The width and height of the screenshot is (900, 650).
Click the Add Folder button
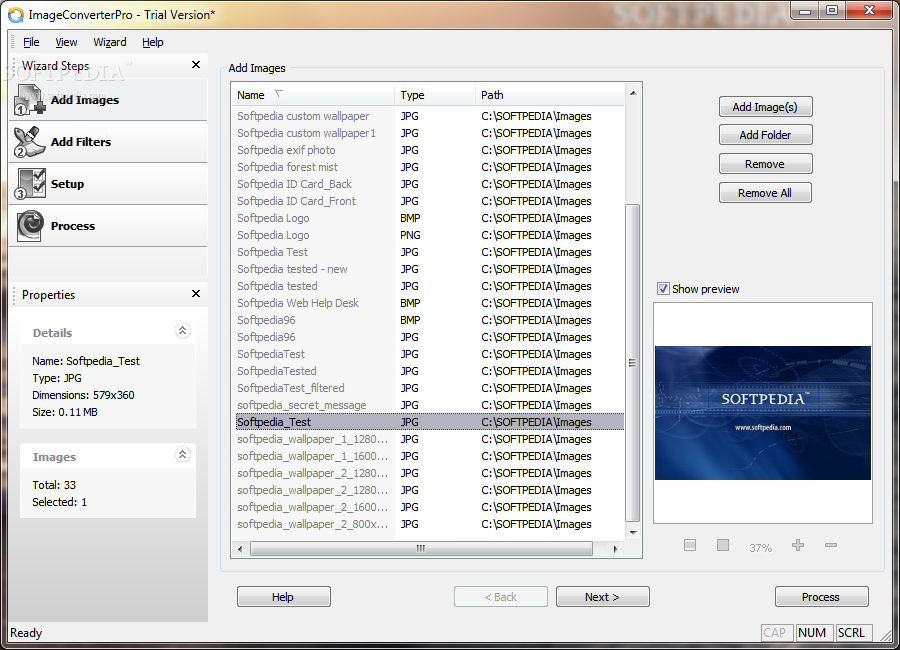click(x=765, y=135)
